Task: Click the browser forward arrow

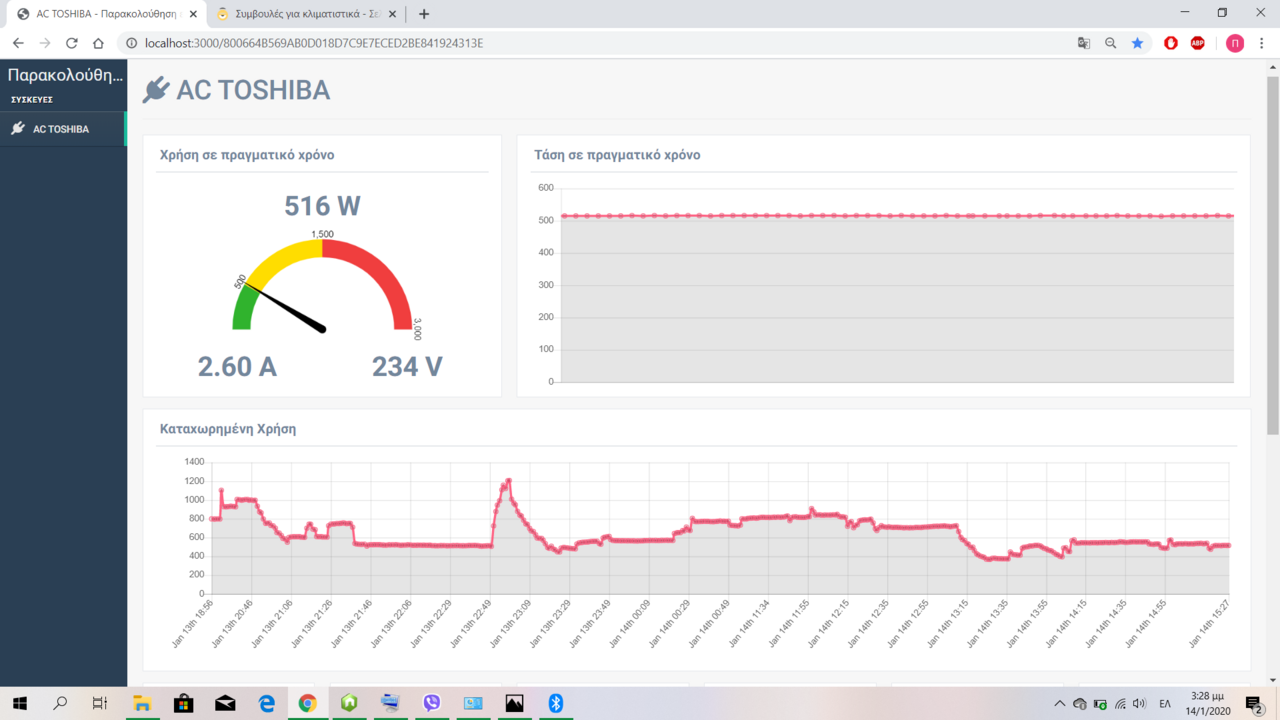Action: [x=45, y=43]
